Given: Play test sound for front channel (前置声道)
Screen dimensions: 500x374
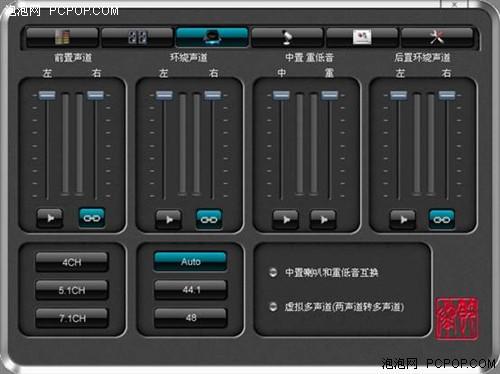Looking at the screenshot, I should pyautogui.click(x=50, y=218).
